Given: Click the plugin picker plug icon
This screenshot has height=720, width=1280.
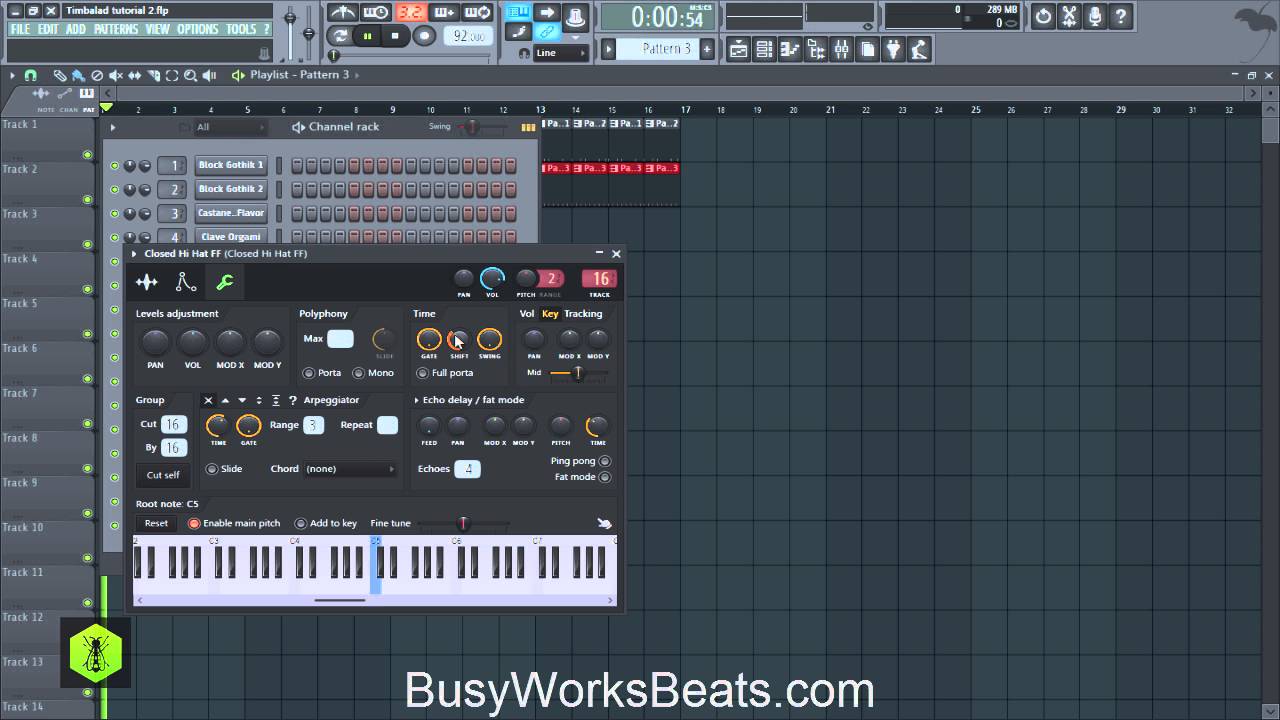Looking at the screenshot, I should click(893, 49).
